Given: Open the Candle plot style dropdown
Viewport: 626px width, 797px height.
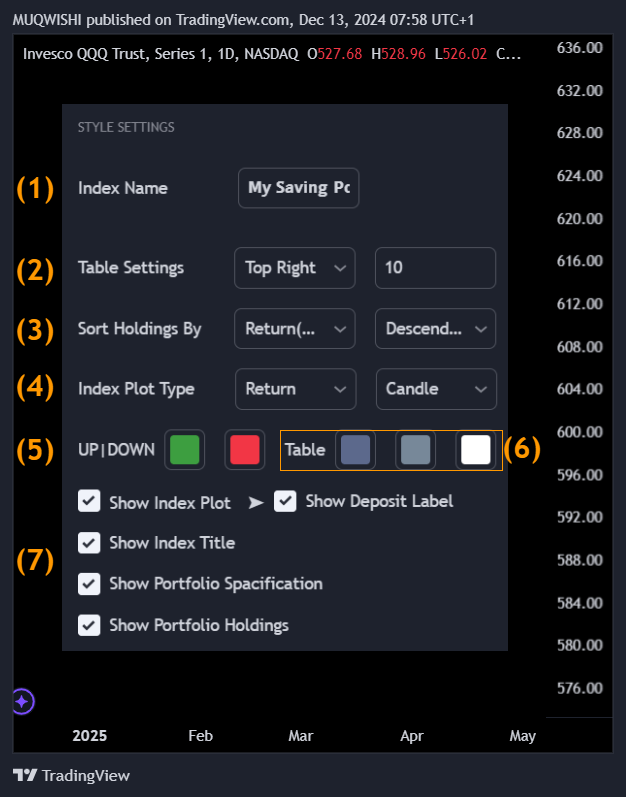Looking at the screenshot, I should (436, 389).
